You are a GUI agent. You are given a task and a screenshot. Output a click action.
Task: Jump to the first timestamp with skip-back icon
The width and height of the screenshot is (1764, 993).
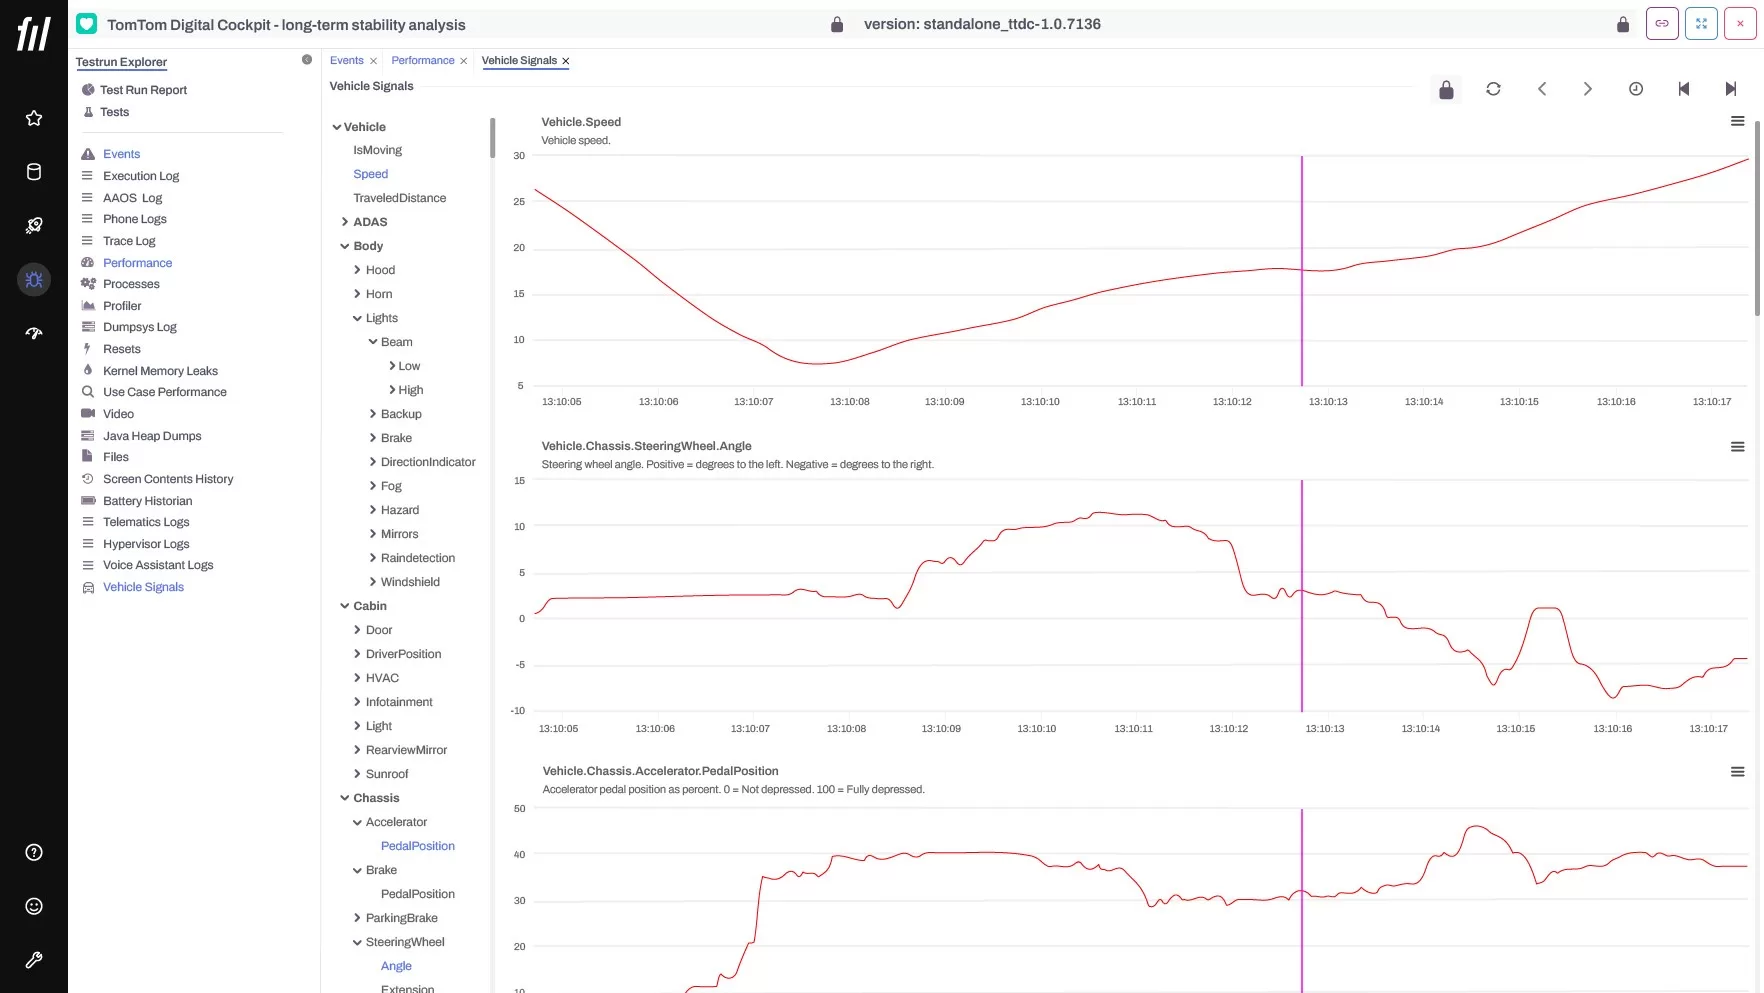pyautogui.click(x=1683, y=89)
